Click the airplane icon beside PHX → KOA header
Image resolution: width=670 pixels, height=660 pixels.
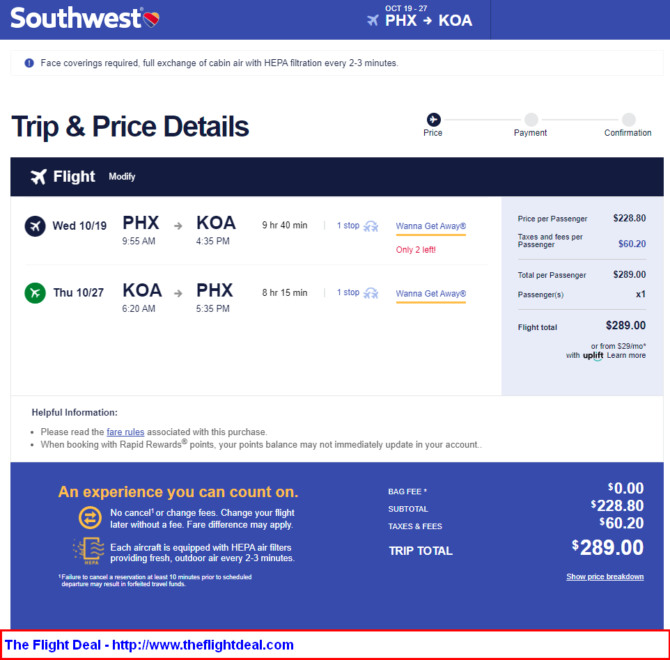373,20
